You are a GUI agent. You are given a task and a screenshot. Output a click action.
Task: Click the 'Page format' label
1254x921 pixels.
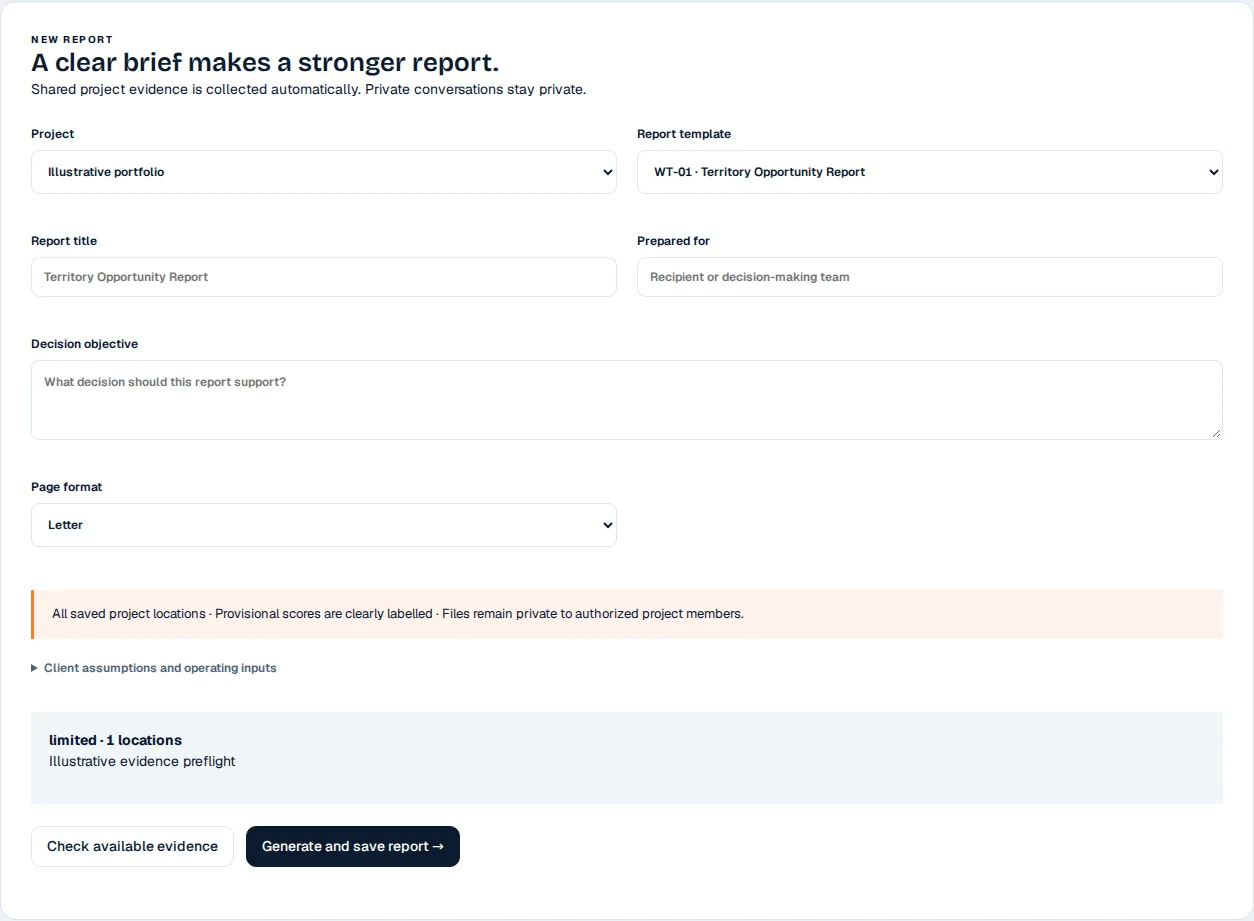66,487
